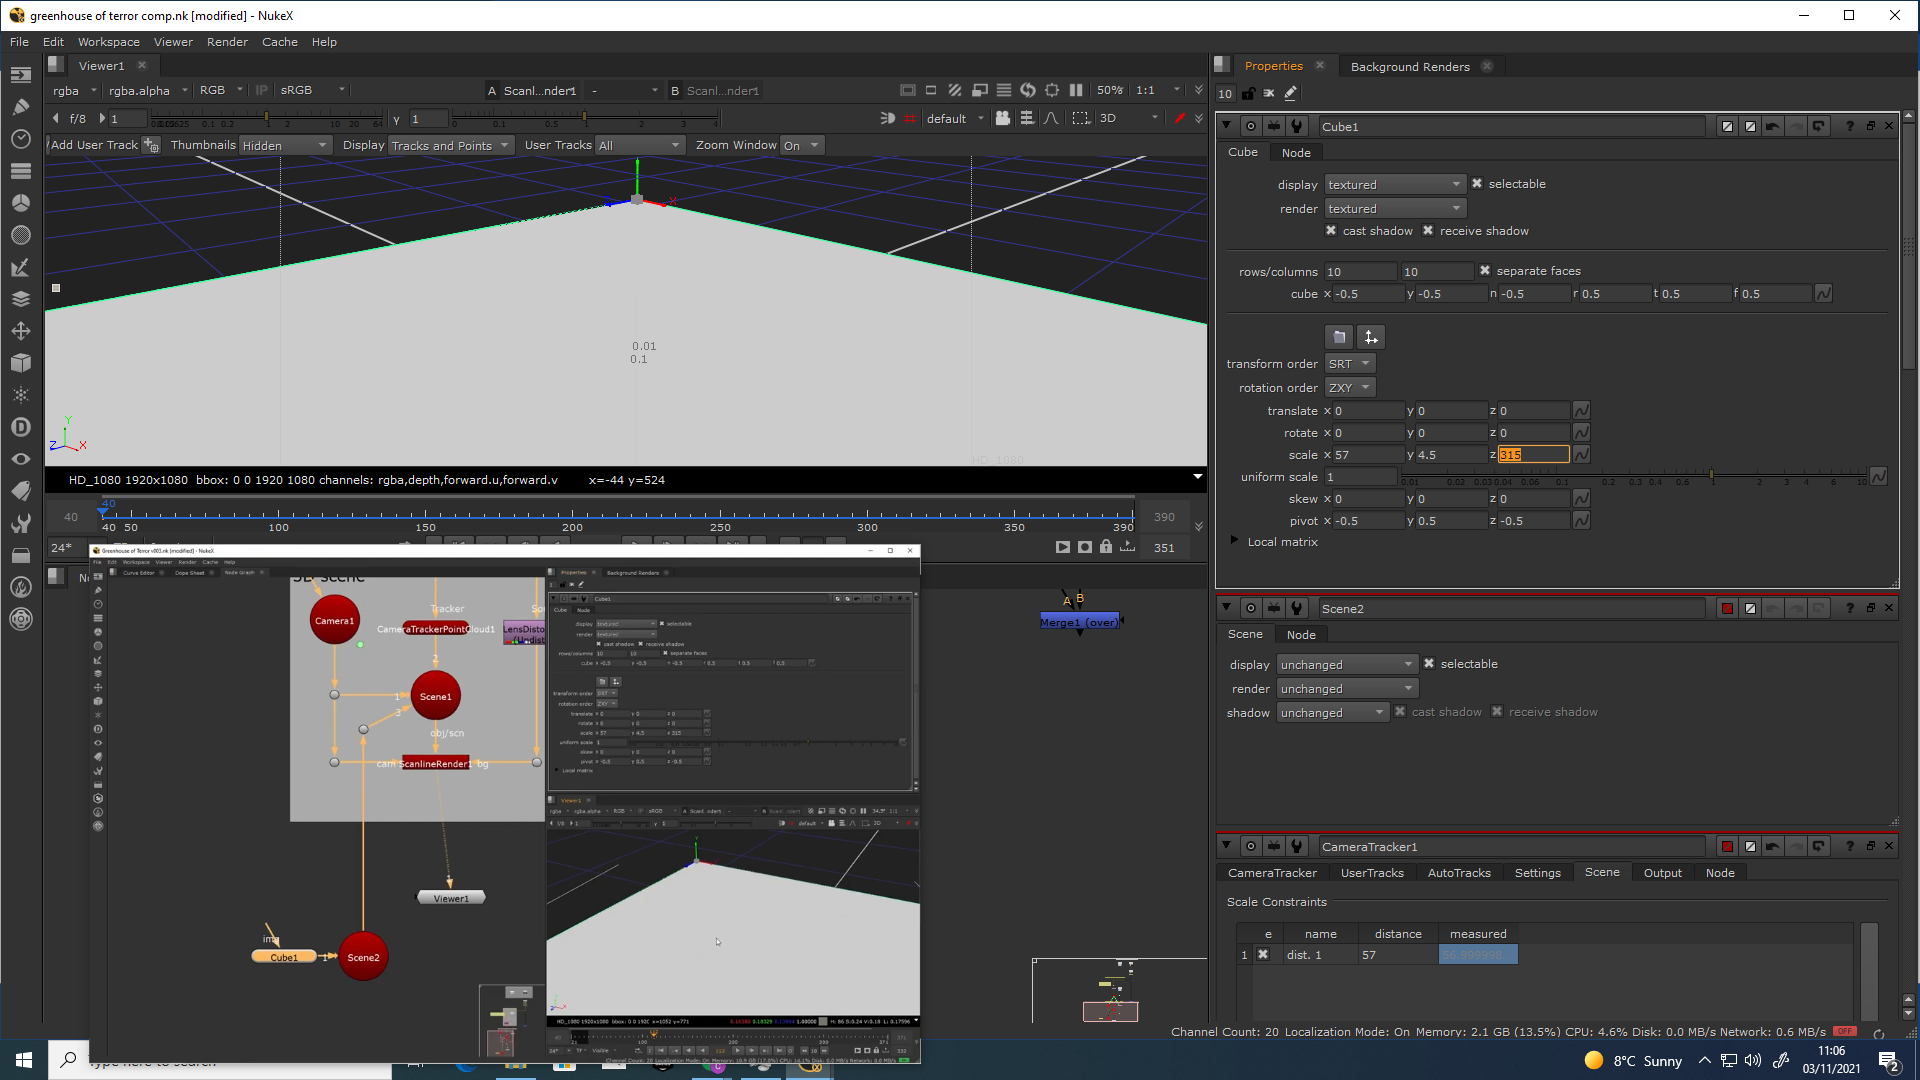Viewport: 1920px width, 1080px height.
Task: Open the Time tools clock icon
Action: 20,139
